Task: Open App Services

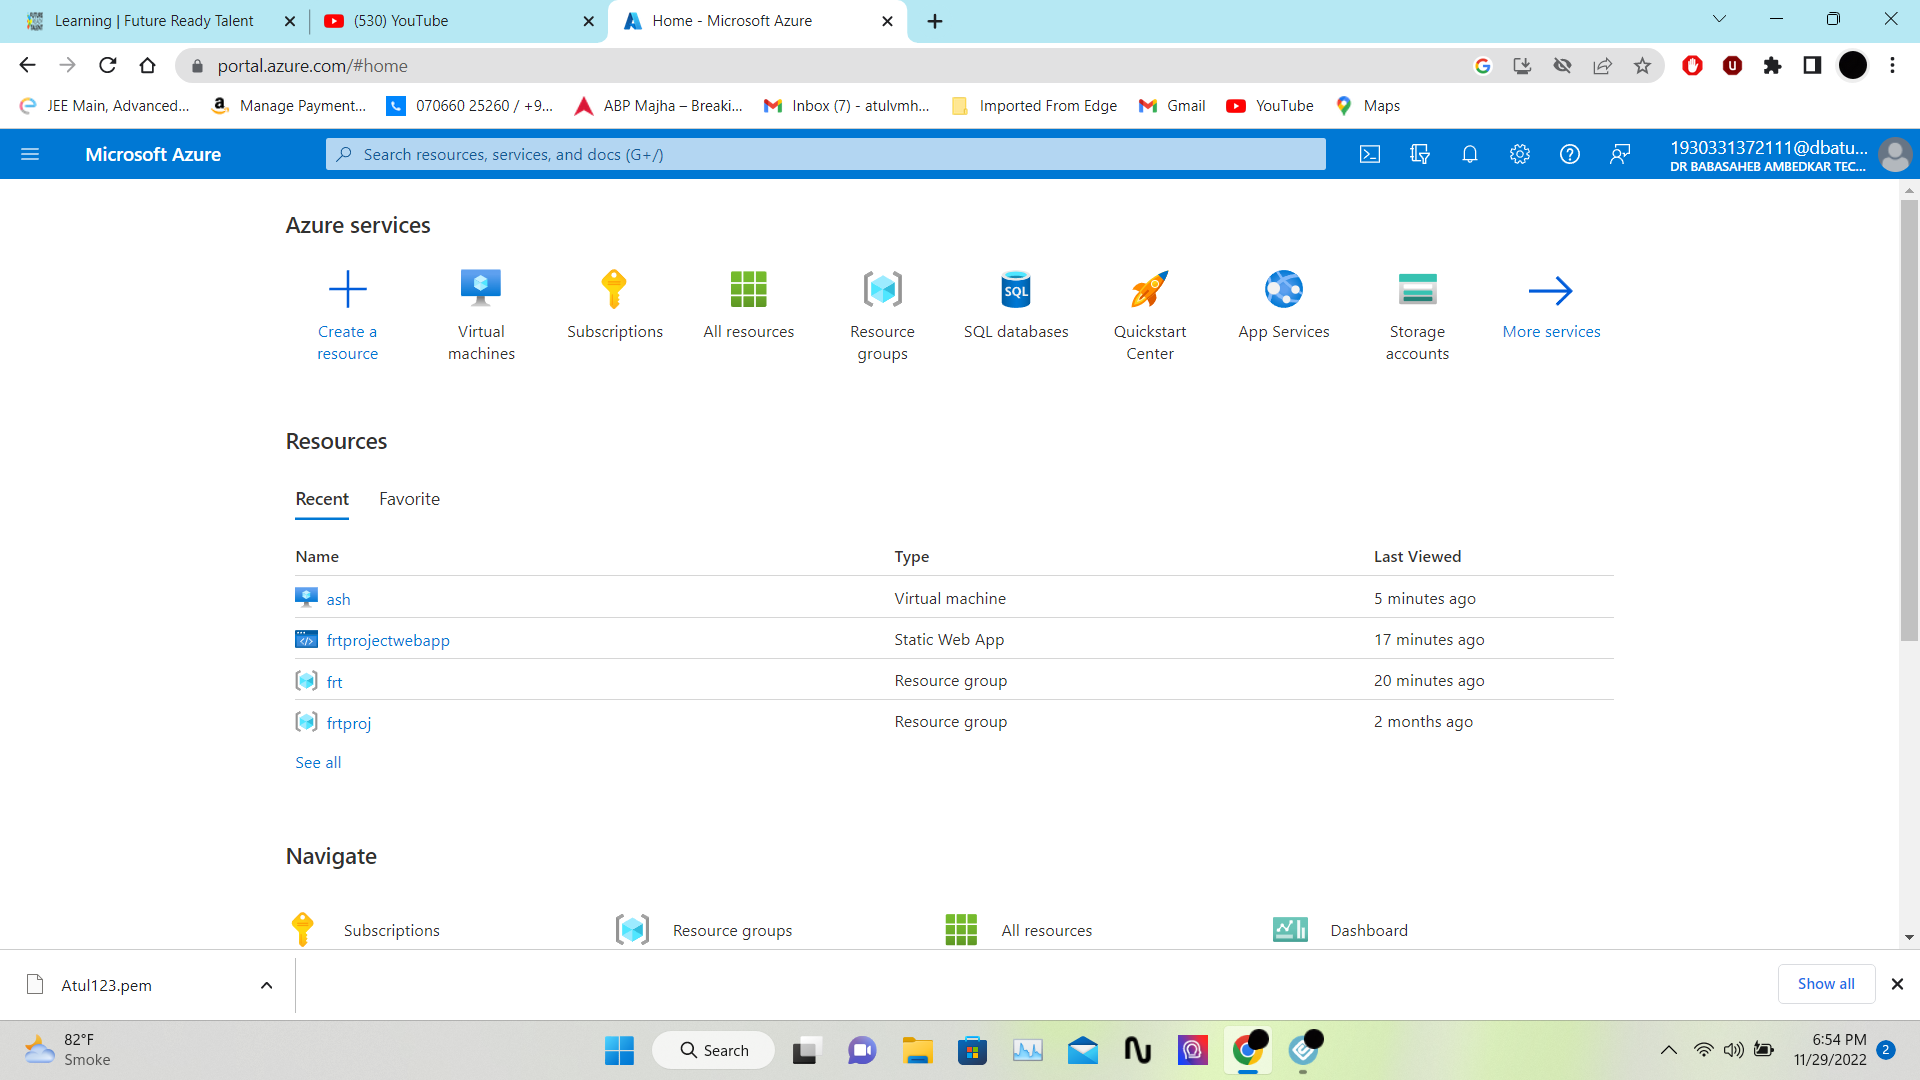Action: 1283,305
